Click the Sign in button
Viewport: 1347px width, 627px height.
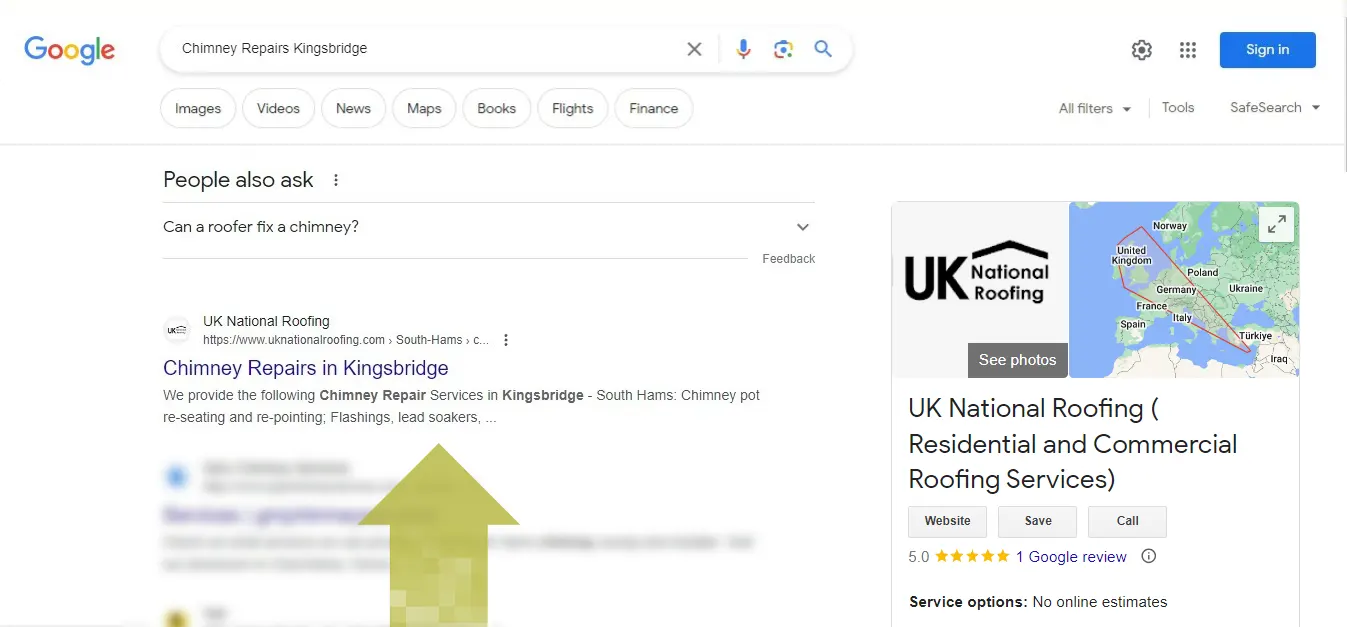[1267, 50]
